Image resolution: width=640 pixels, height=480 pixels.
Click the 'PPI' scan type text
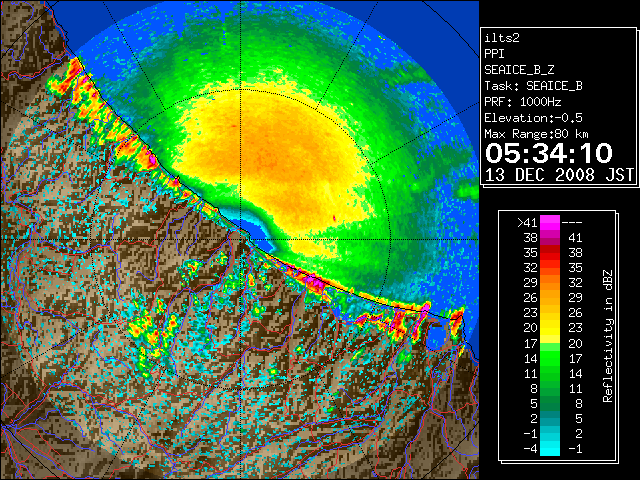494,54
